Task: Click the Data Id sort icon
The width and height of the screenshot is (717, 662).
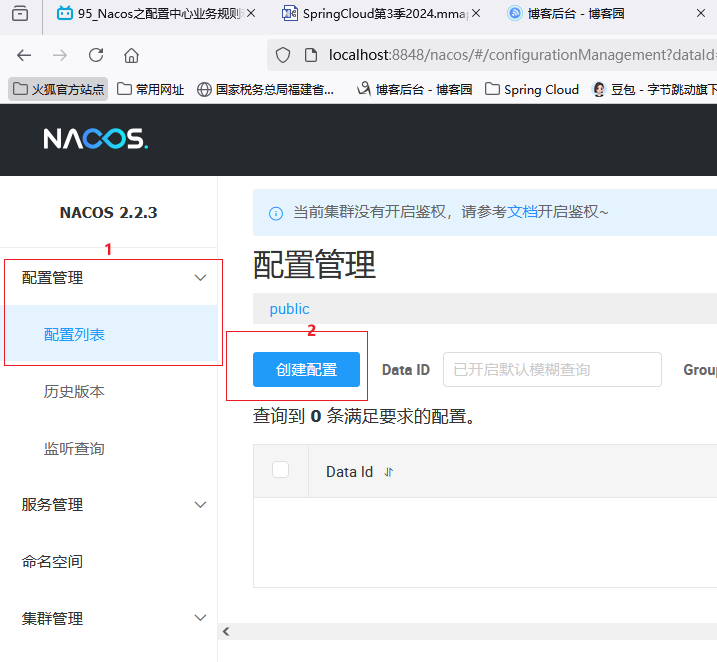Action: click(389, 472)
